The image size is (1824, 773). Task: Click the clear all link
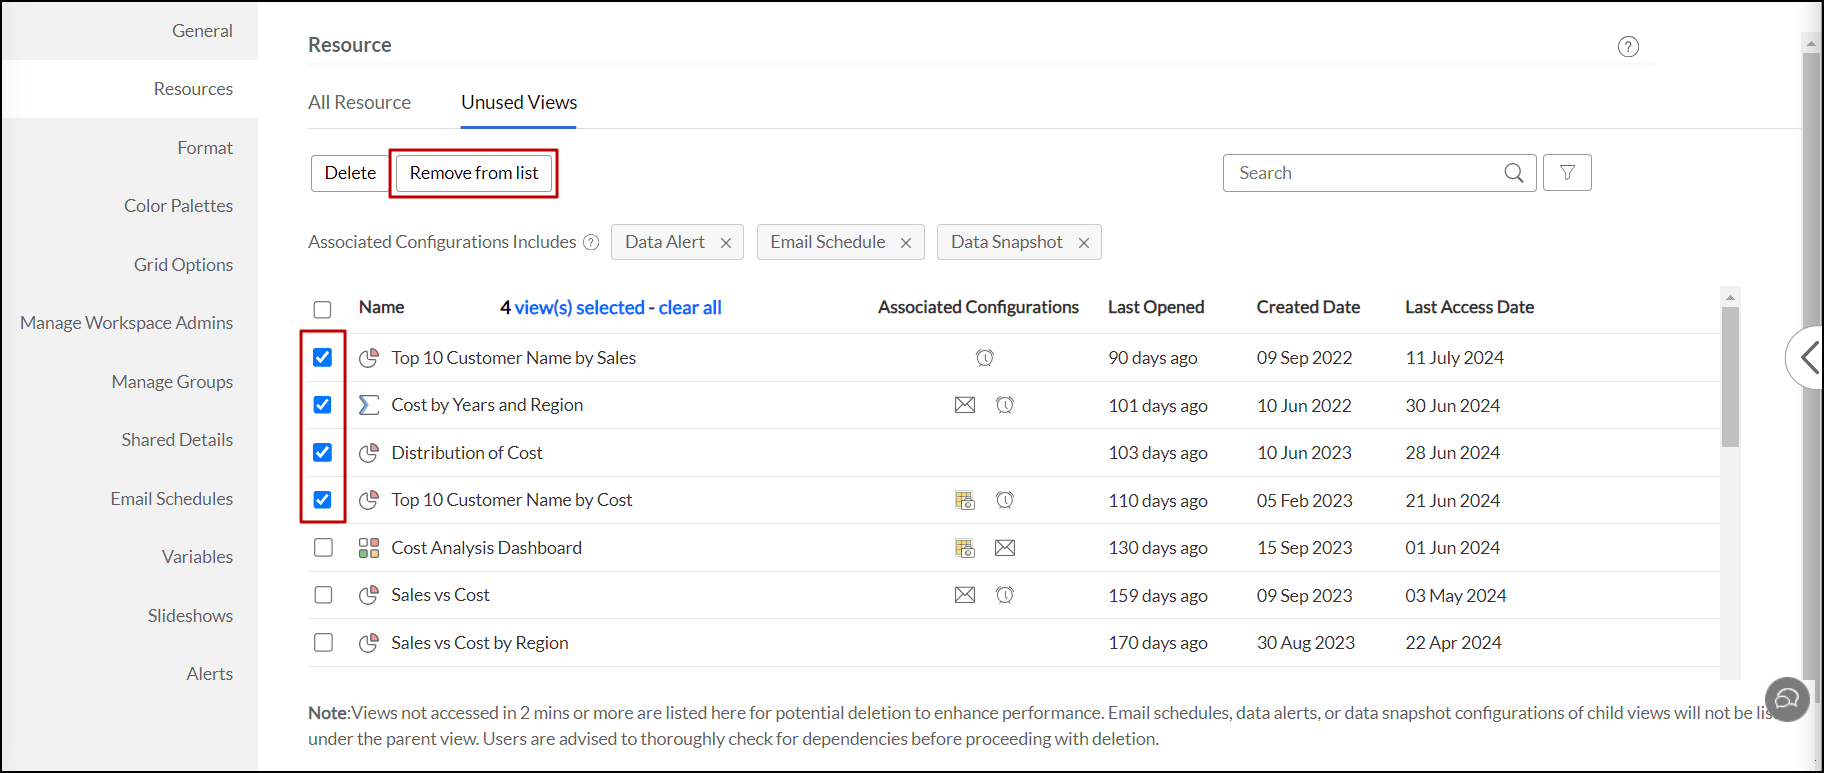click(690, 308)
